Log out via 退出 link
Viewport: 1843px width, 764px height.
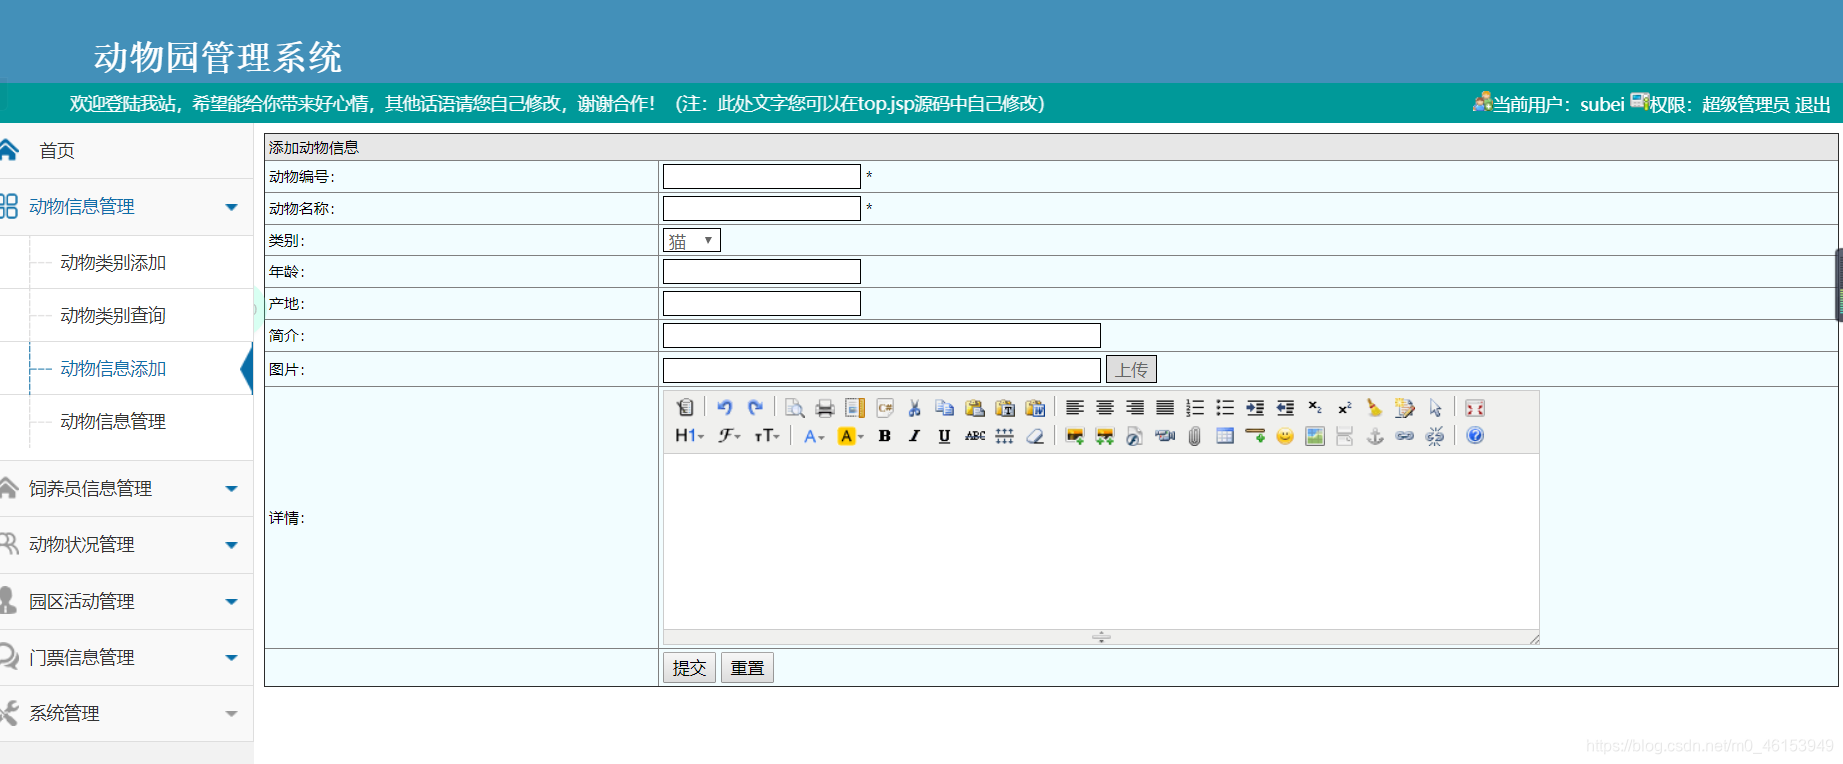click(x=1812, y=105)
